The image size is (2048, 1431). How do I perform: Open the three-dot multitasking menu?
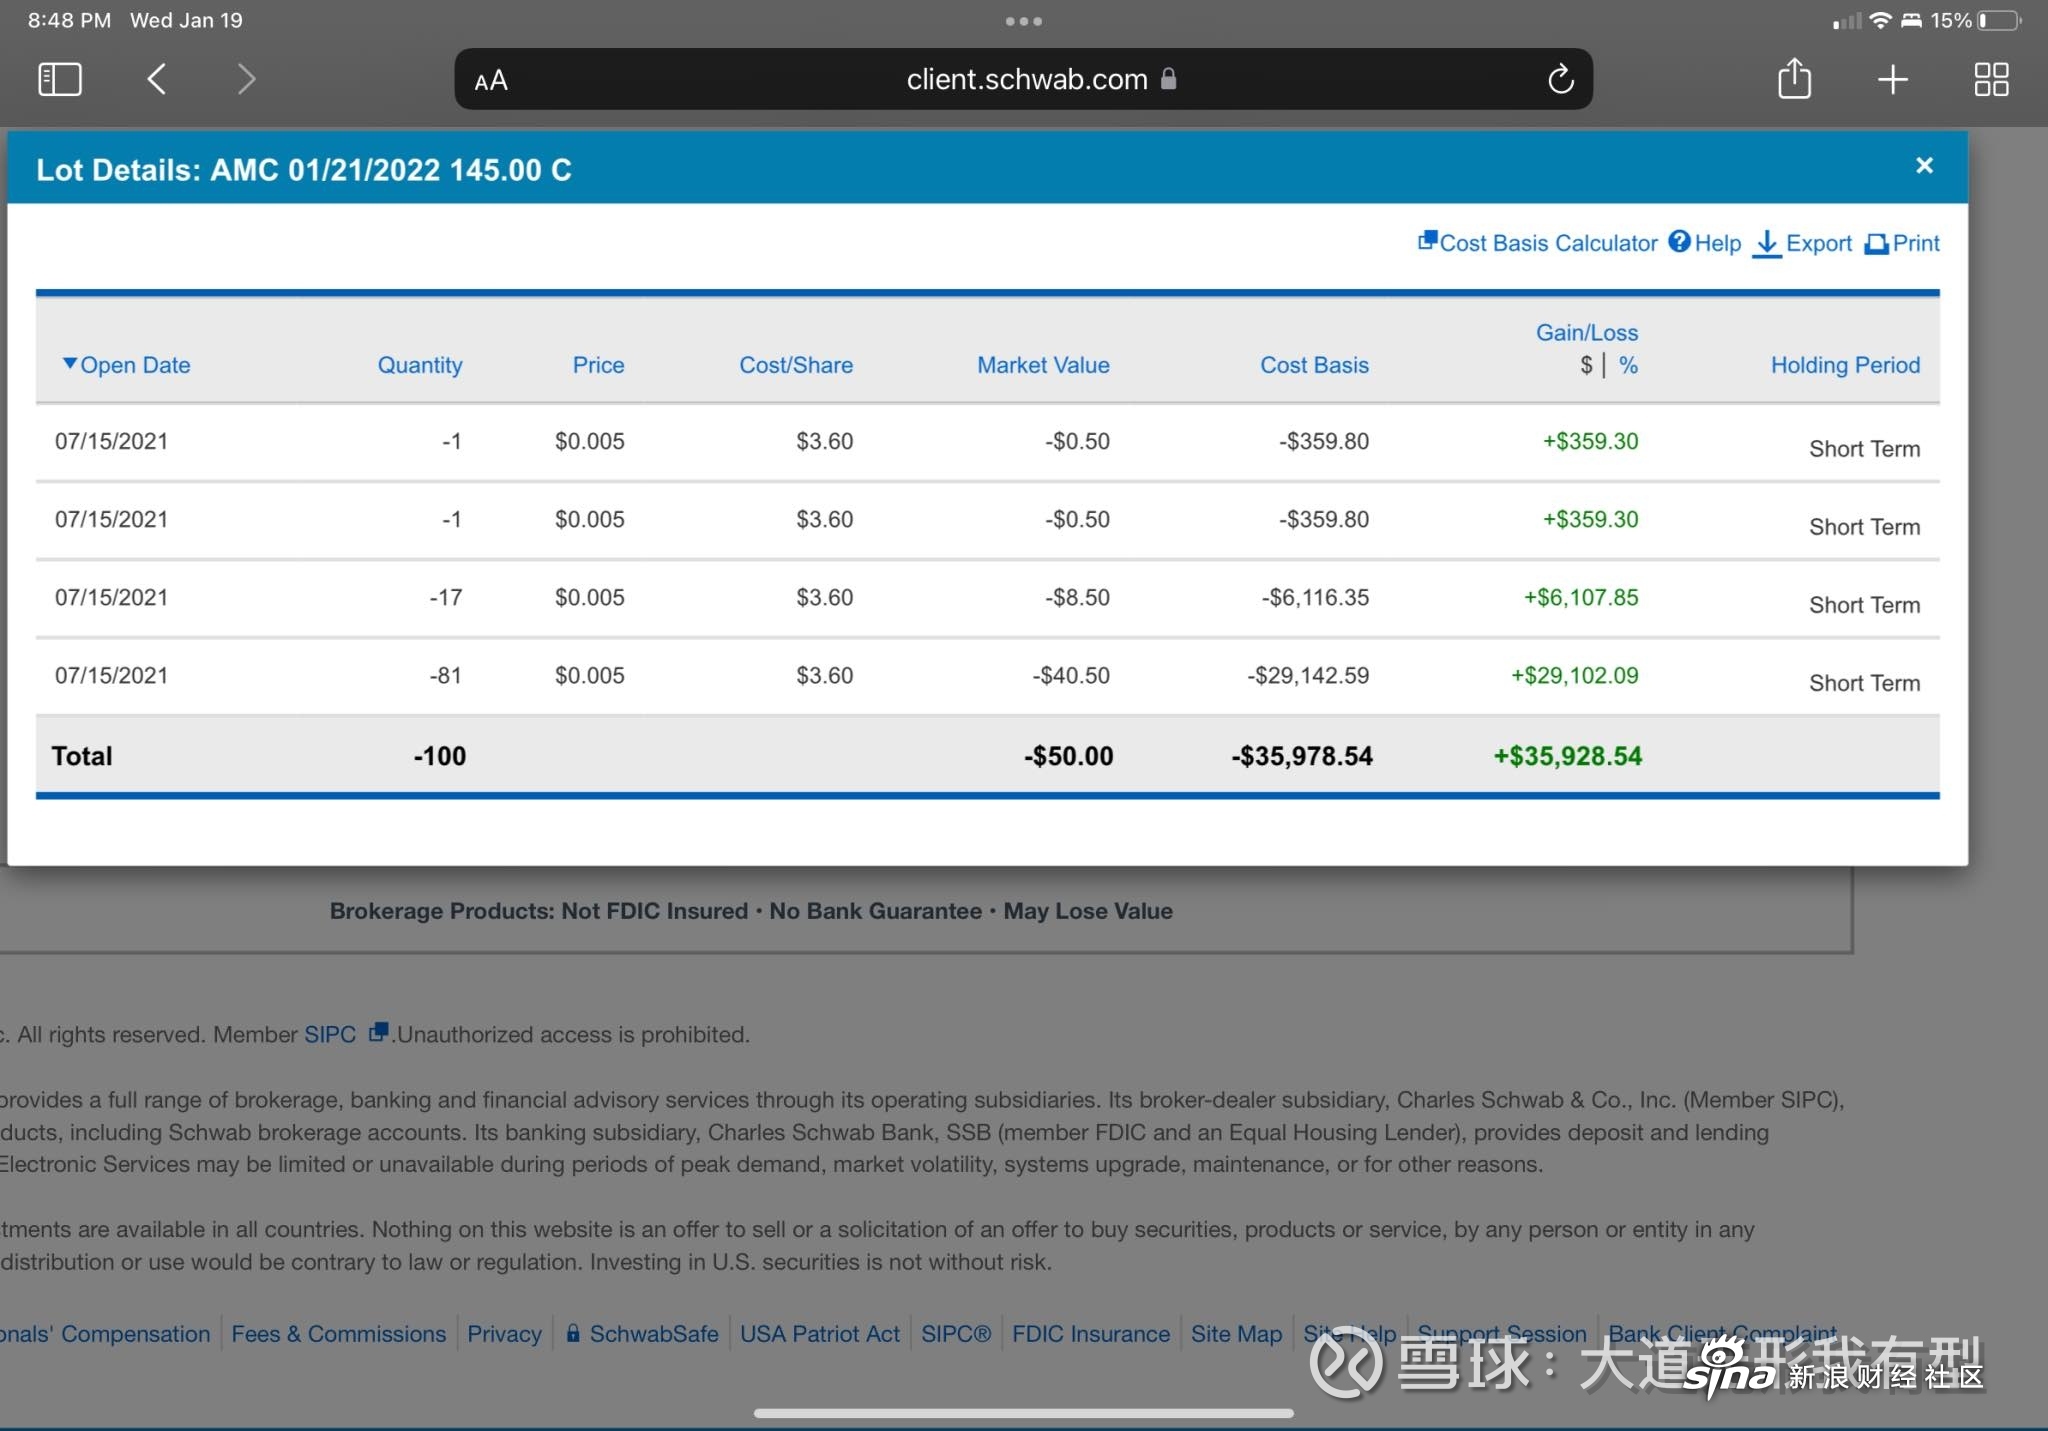pos(1024,21)
